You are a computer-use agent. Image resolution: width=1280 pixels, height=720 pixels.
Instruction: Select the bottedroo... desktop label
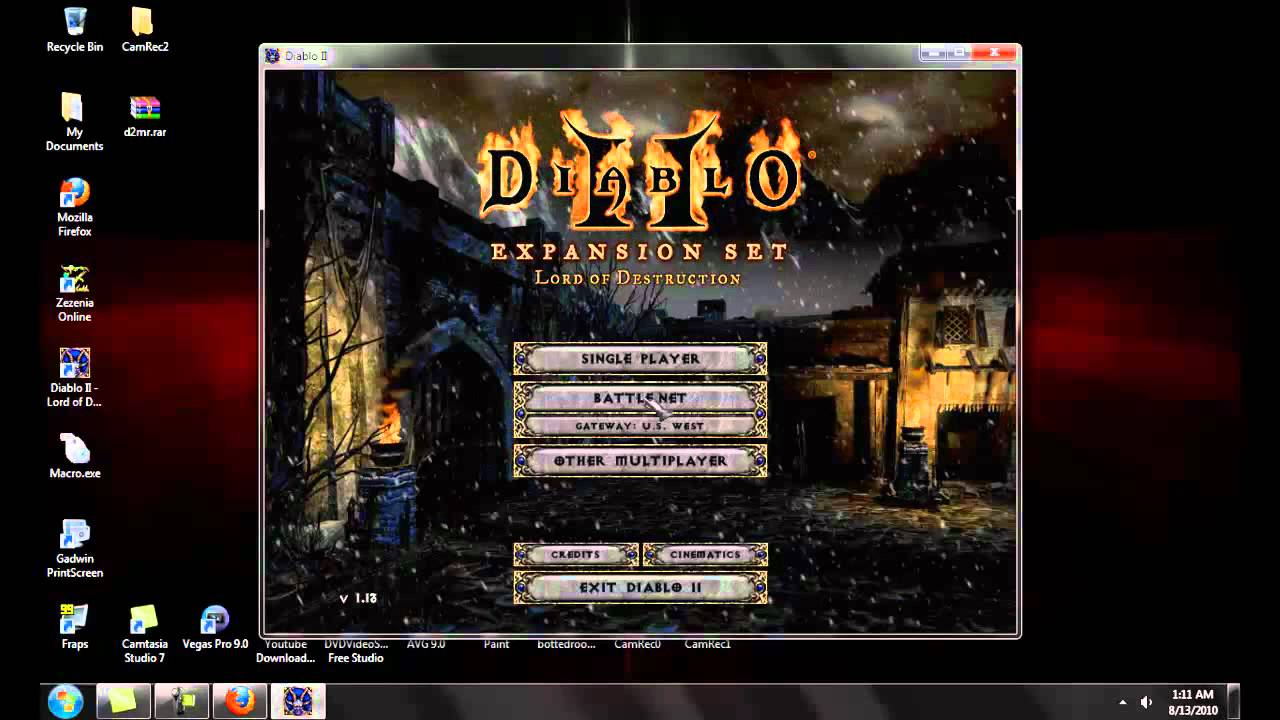[x=566, y=644]
